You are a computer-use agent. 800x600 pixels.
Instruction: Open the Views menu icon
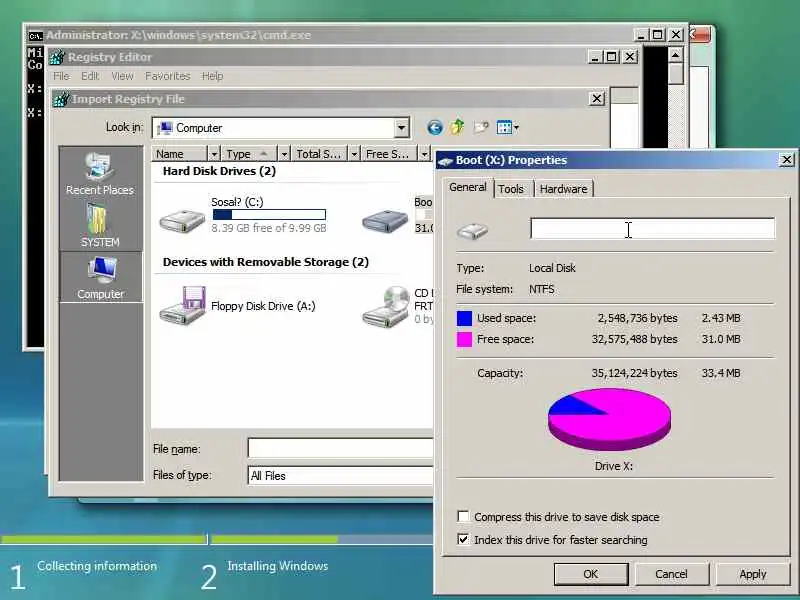[x=508, y=127]
